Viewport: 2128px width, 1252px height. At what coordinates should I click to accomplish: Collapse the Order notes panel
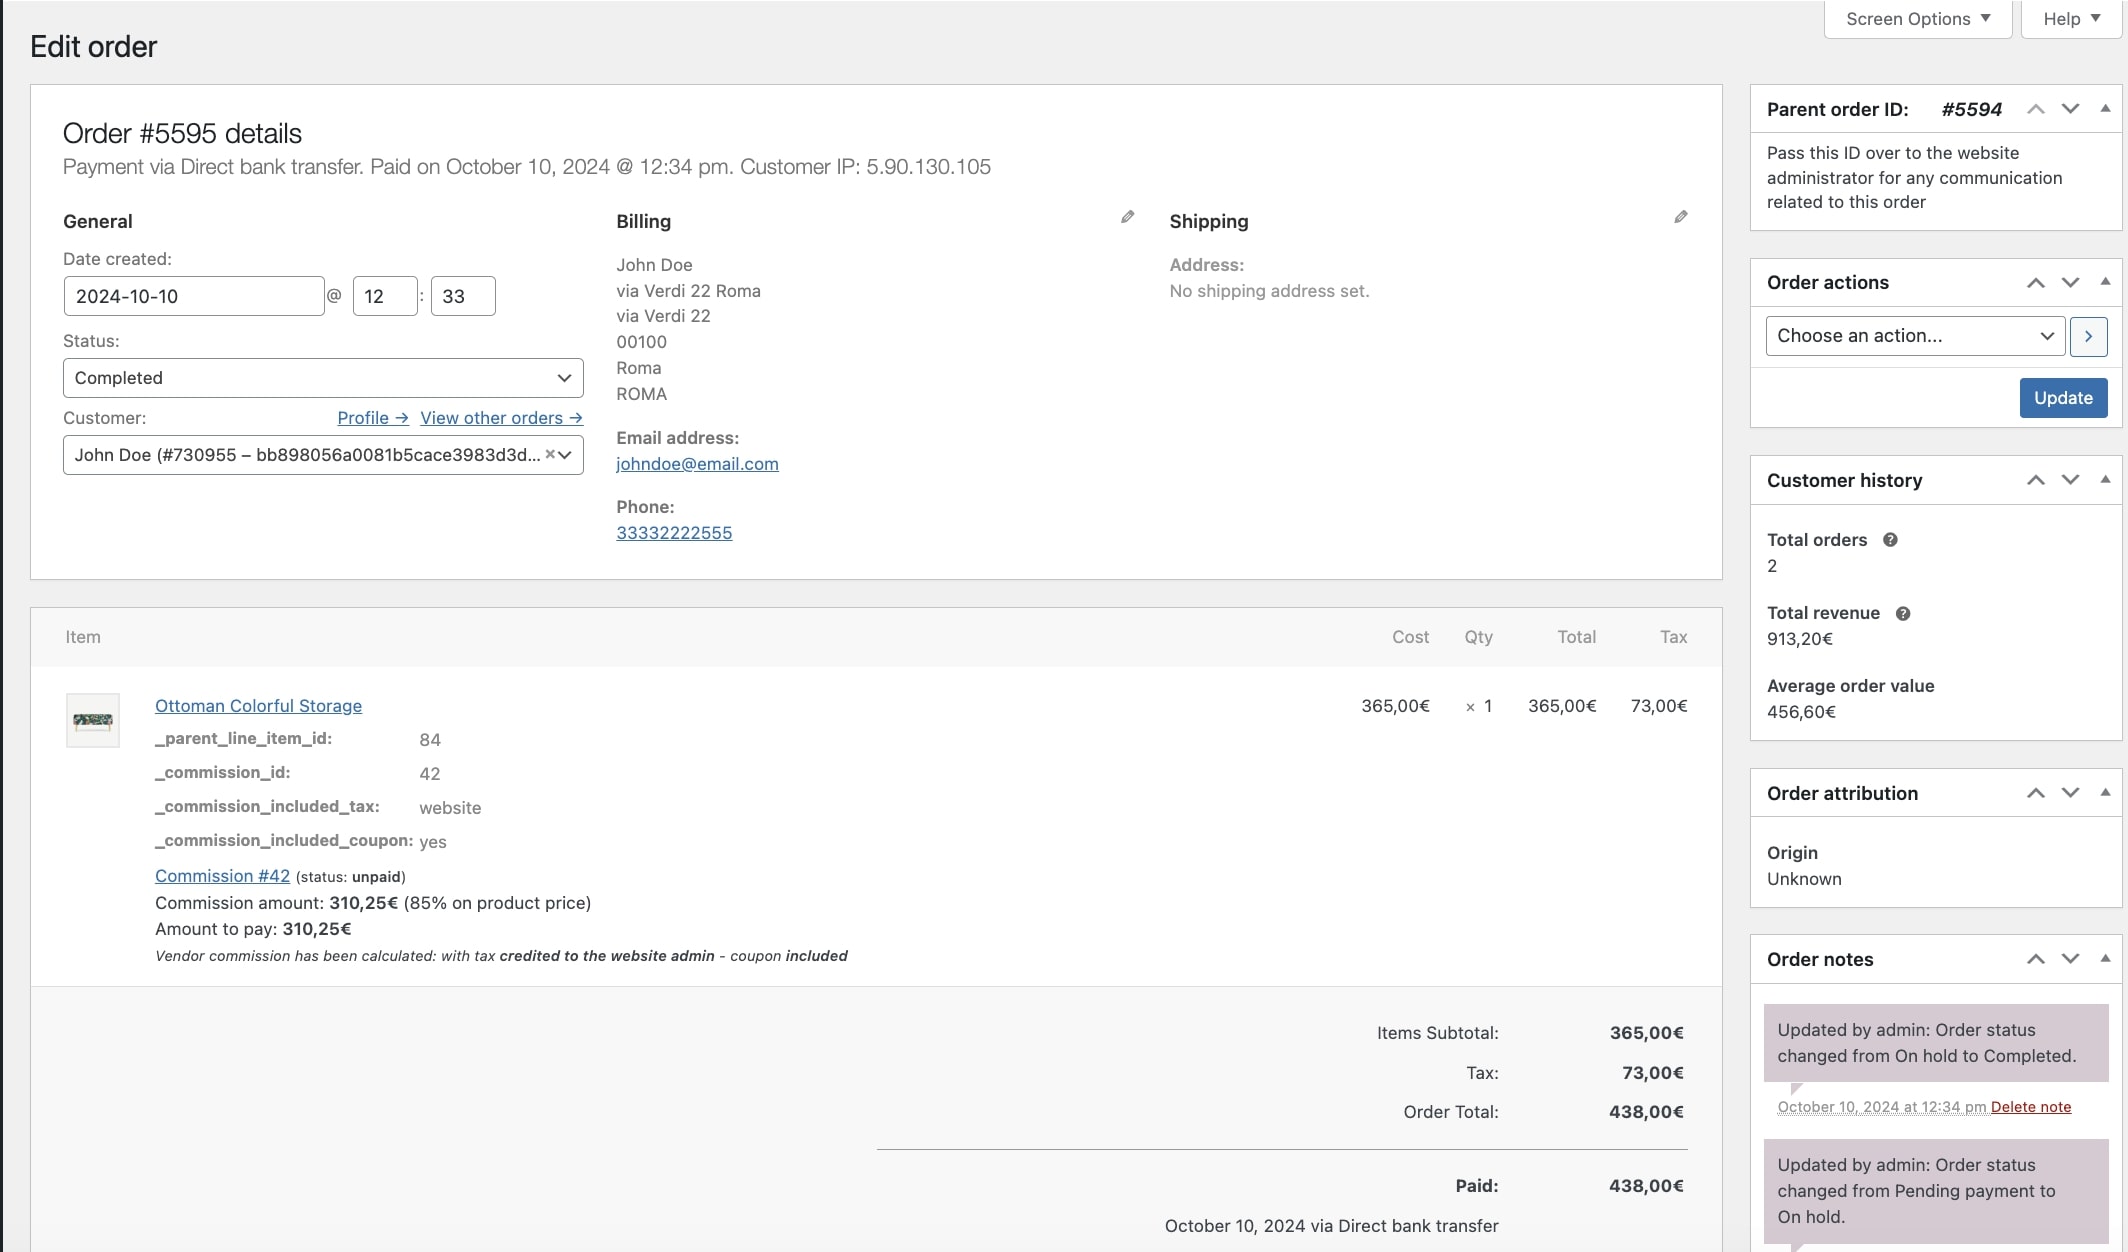(2105, 959)
